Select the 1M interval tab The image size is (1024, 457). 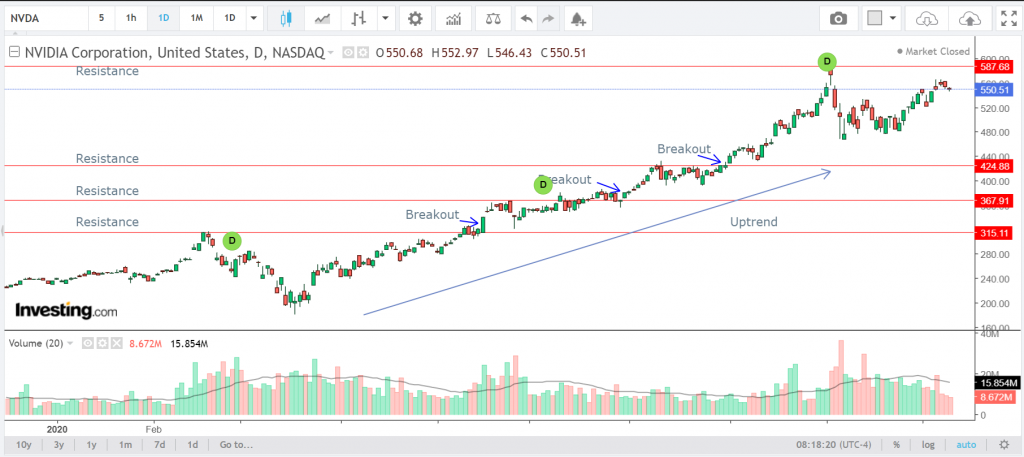[197, 18]
